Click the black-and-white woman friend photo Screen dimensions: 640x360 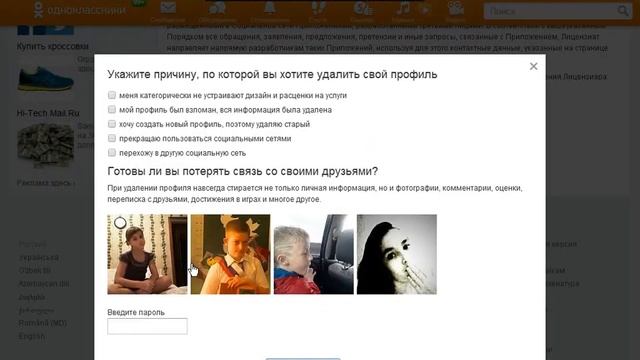397,254
